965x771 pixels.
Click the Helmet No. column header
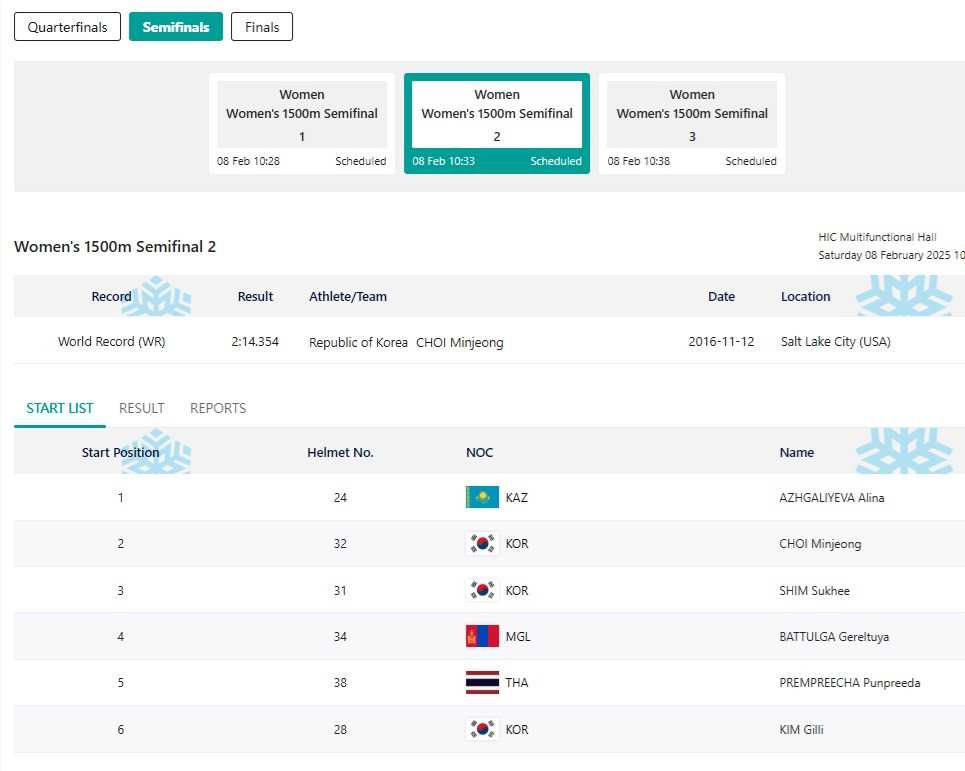(x=340, y=452)
